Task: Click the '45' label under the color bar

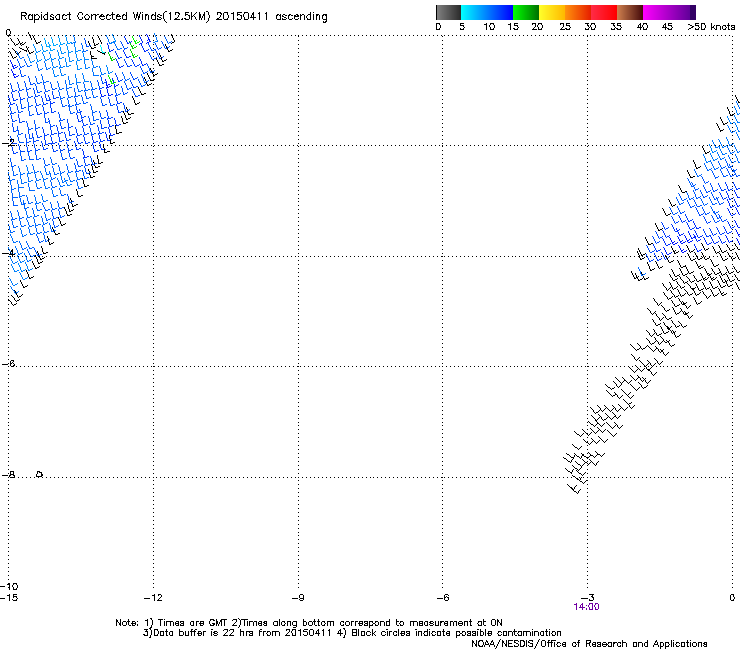Action: point(667,27)
